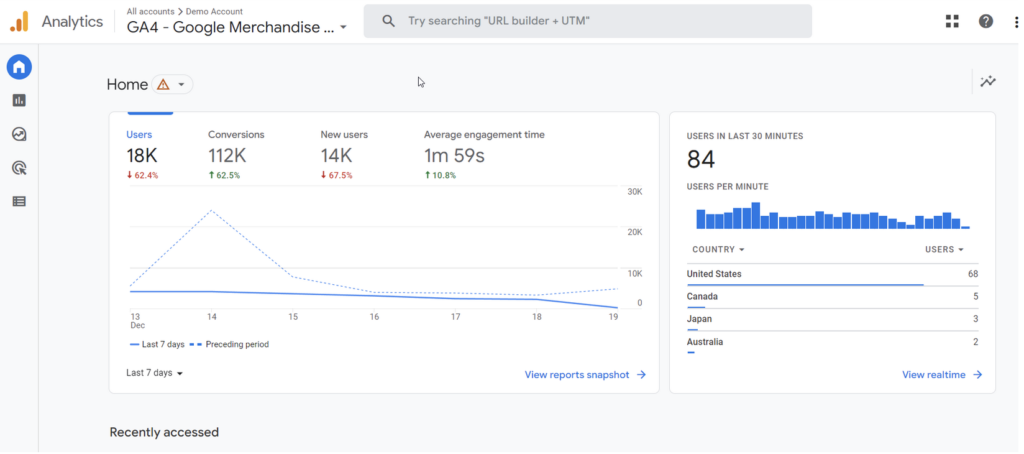The height and width of the screenshot is (454, 1024).
Task: Open the Google apps grid icon
Action: [952, 22]
